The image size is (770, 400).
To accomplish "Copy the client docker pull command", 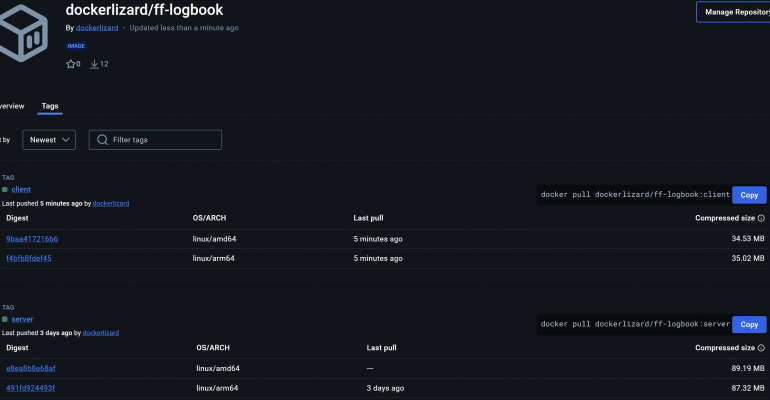I will point(749,195).
